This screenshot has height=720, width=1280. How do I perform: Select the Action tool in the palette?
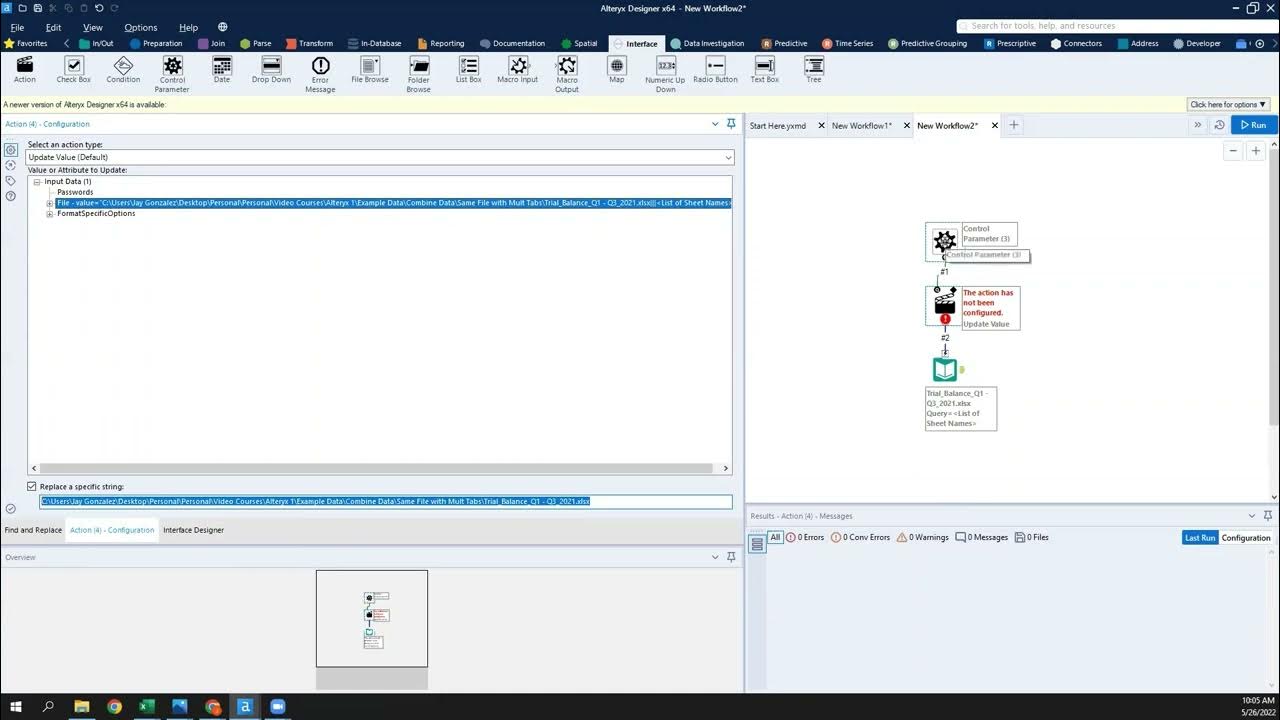click(25, 68)
